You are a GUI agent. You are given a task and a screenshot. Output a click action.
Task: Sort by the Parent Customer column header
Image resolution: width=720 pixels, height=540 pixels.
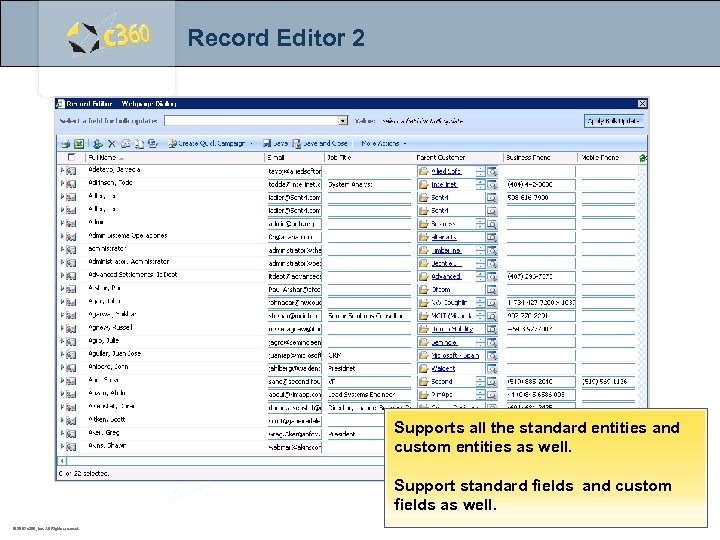pos(458,158)
